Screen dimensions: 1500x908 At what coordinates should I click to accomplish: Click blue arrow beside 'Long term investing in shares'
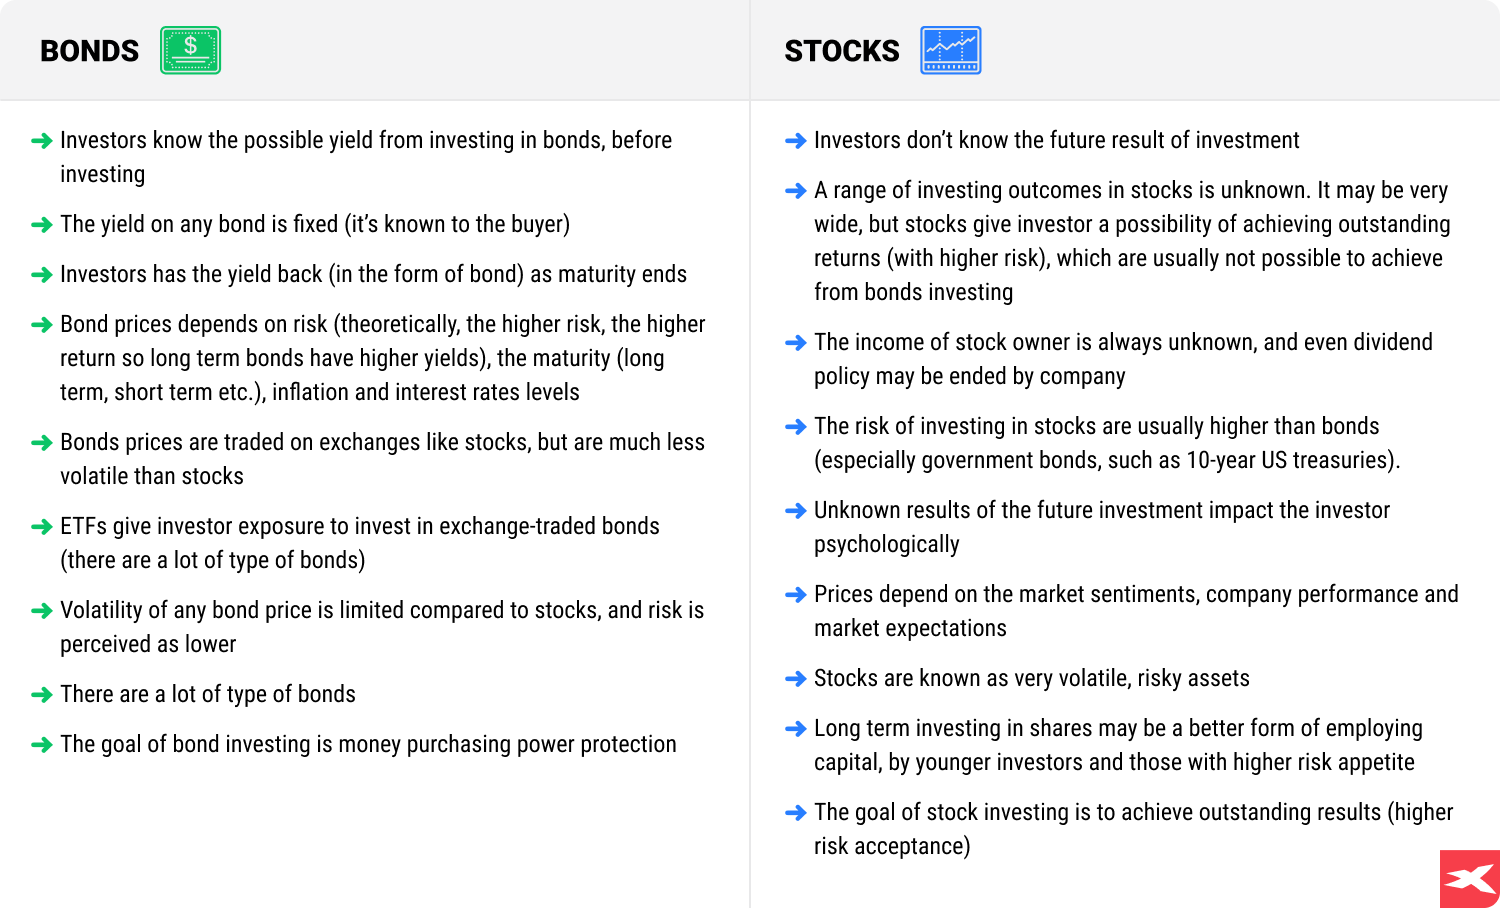[x=796, y=729]
